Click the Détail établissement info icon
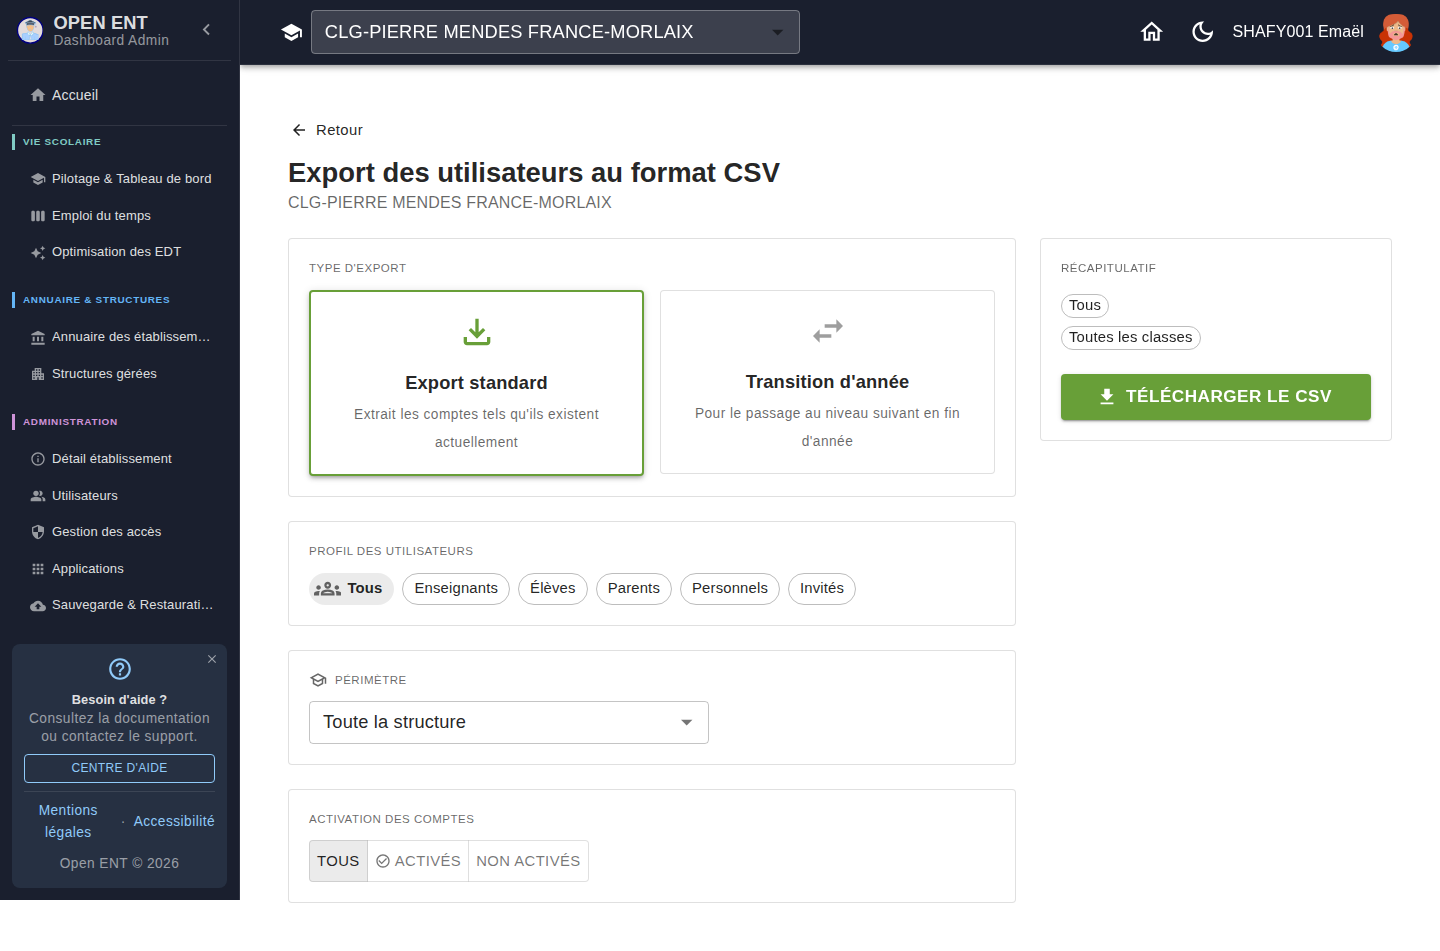 point(38,459)
